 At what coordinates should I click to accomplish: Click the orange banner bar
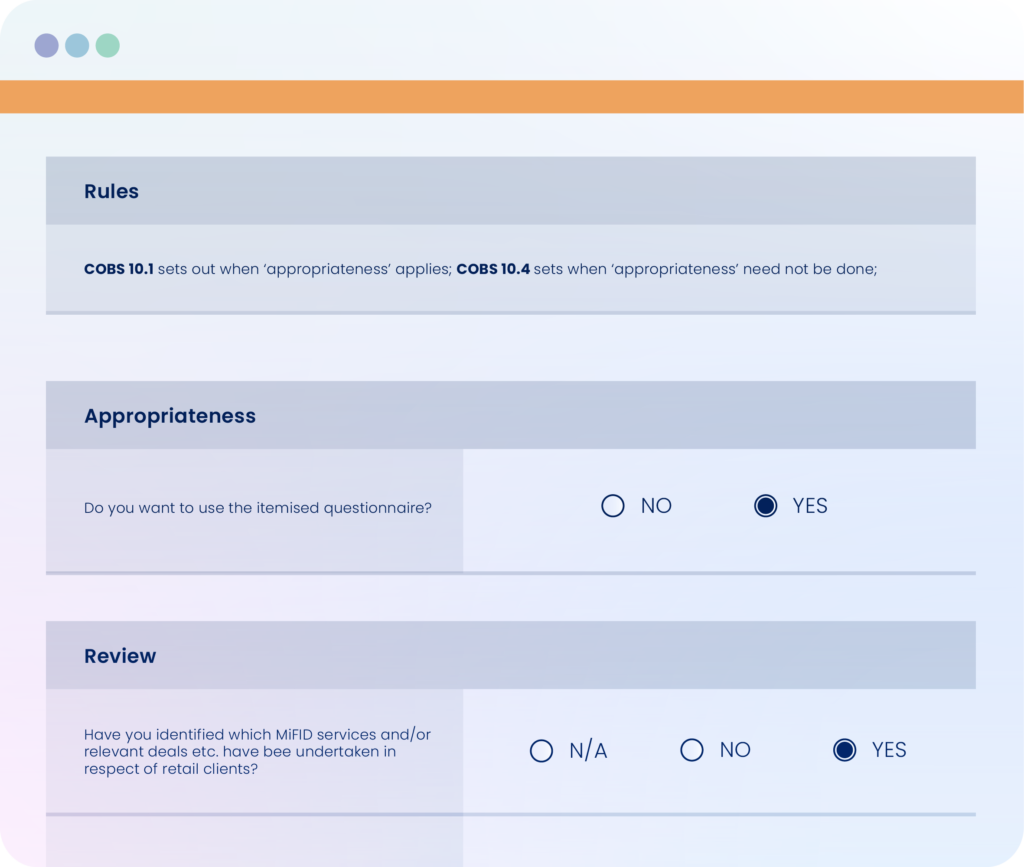512,97
